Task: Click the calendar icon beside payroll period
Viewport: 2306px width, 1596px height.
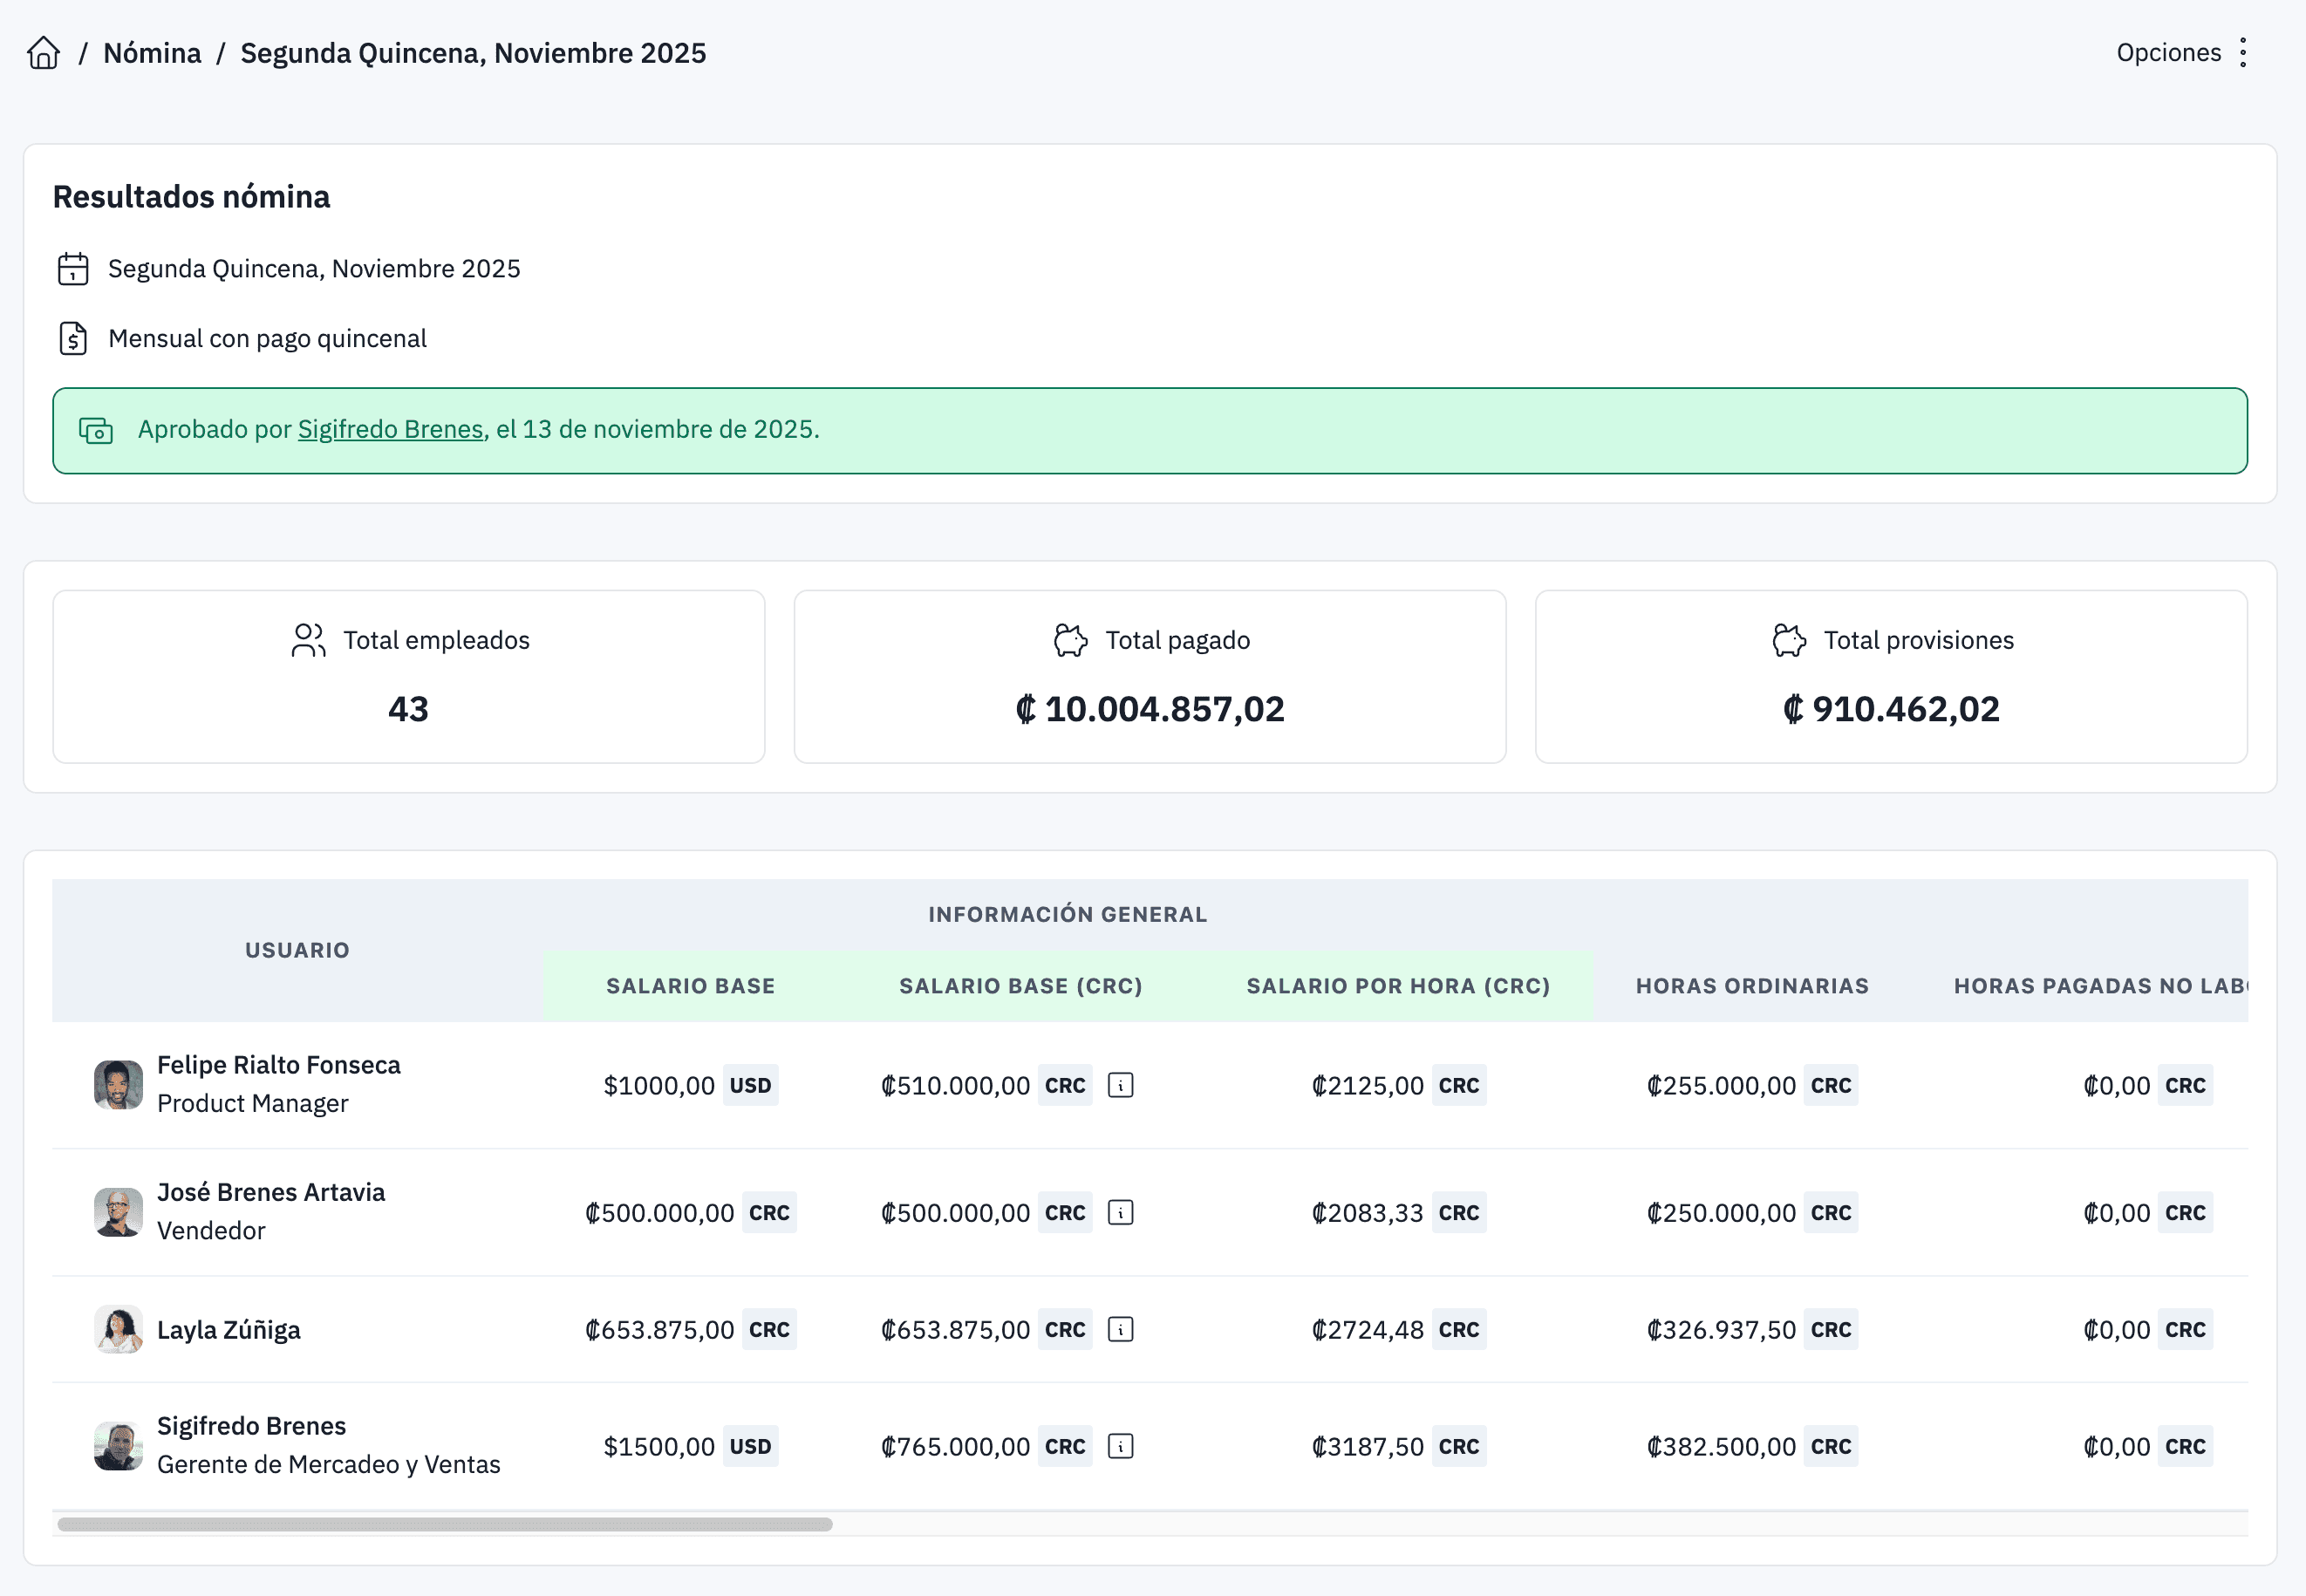Action: click(x=73, y=269)
